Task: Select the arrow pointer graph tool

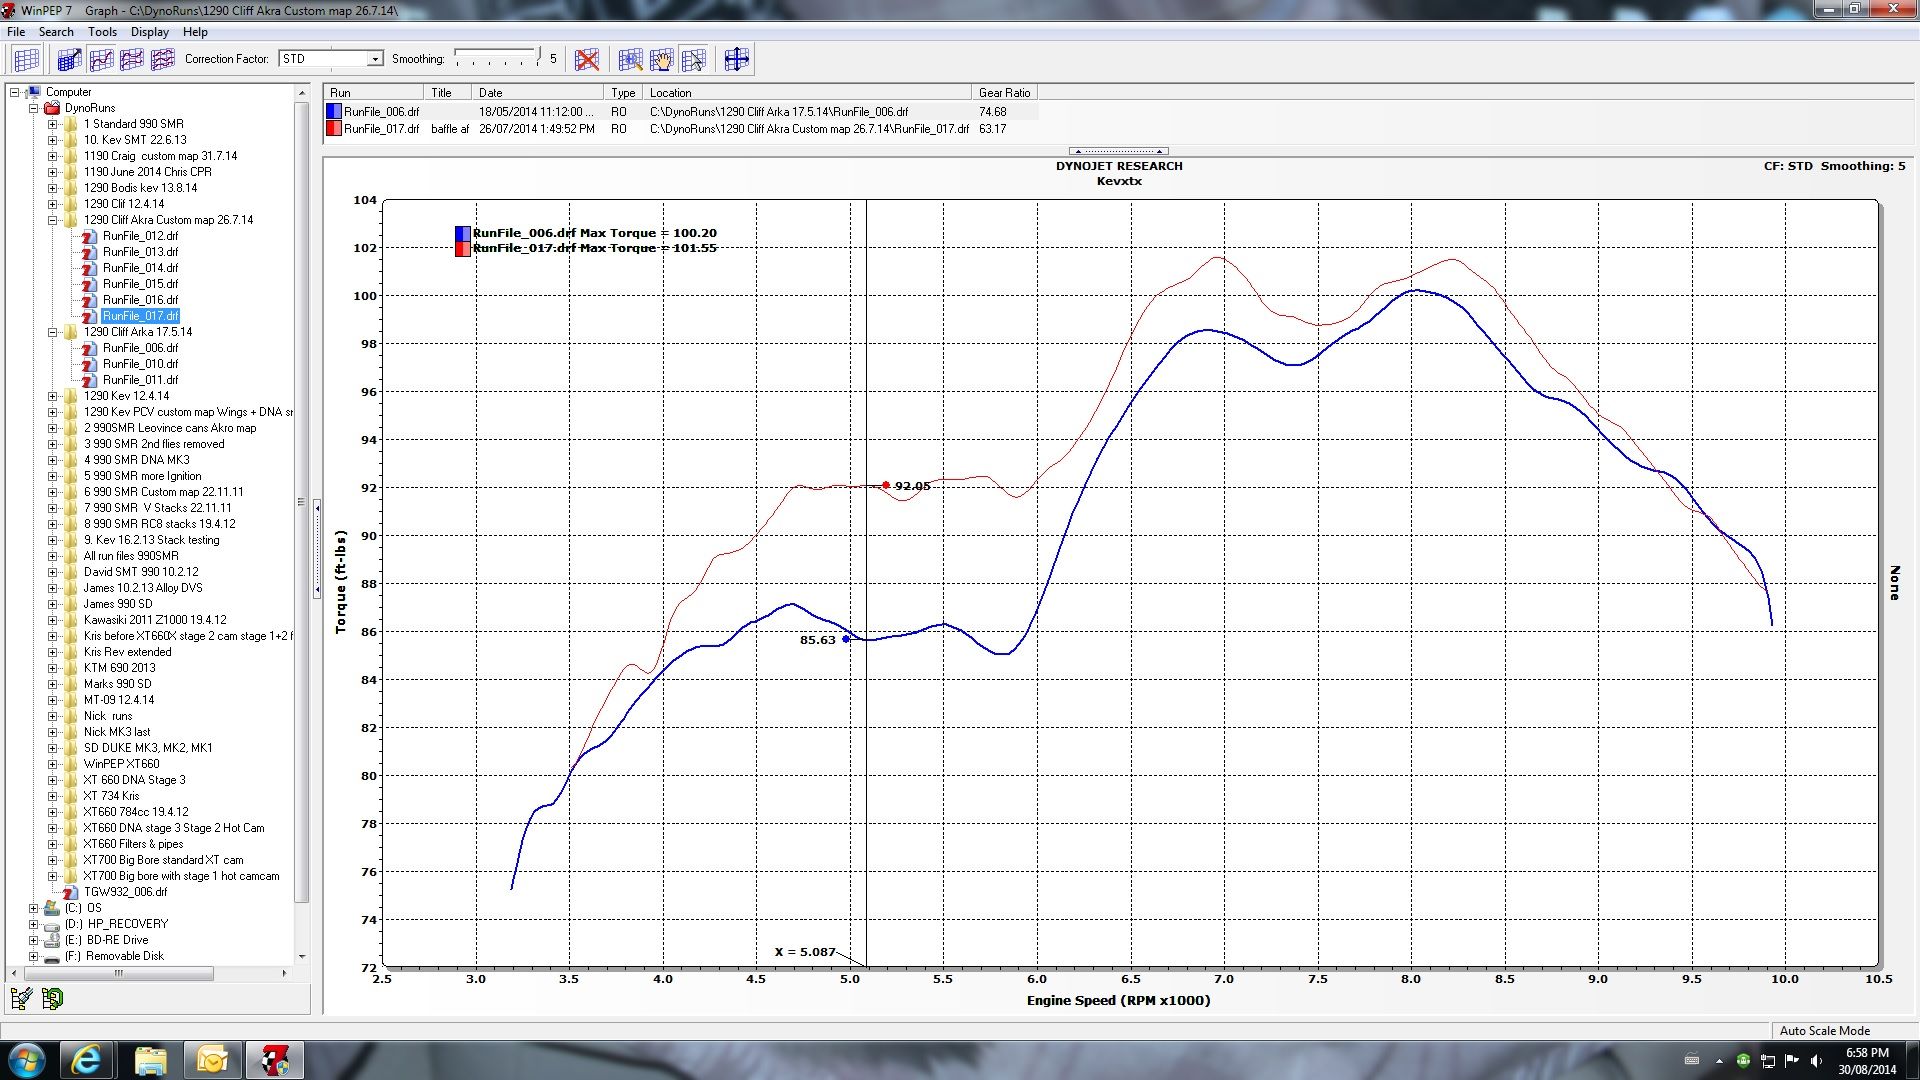Action: click(x=693, y=59)
